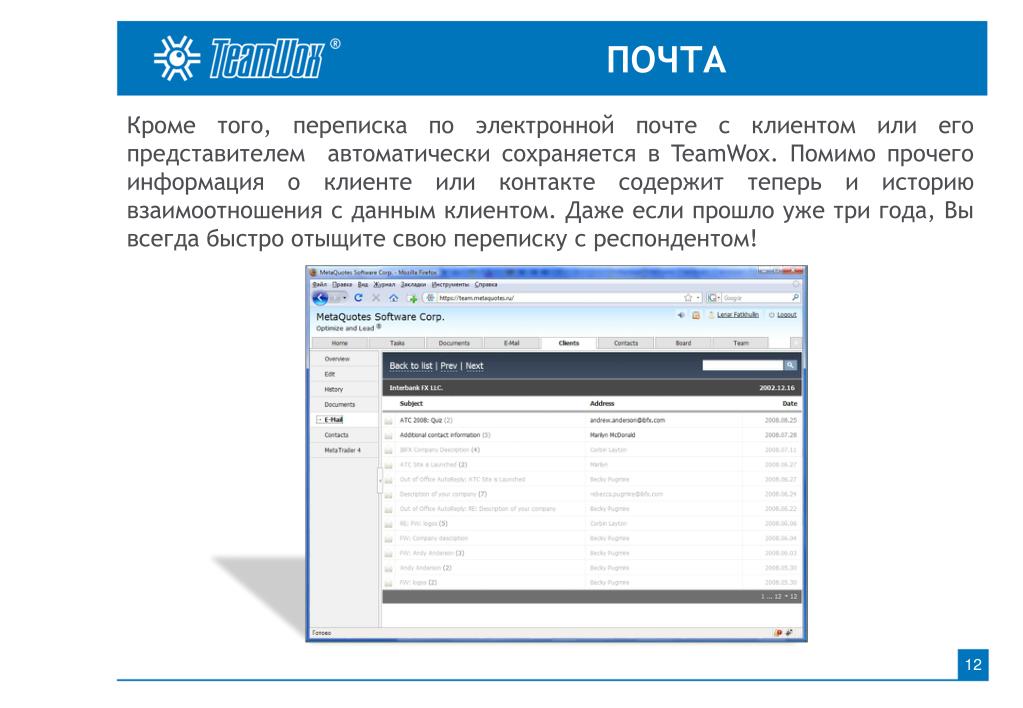This screenshot has width=1023, height=708.
Task: Click the Back to list link
Action: (x=410, y=366)
